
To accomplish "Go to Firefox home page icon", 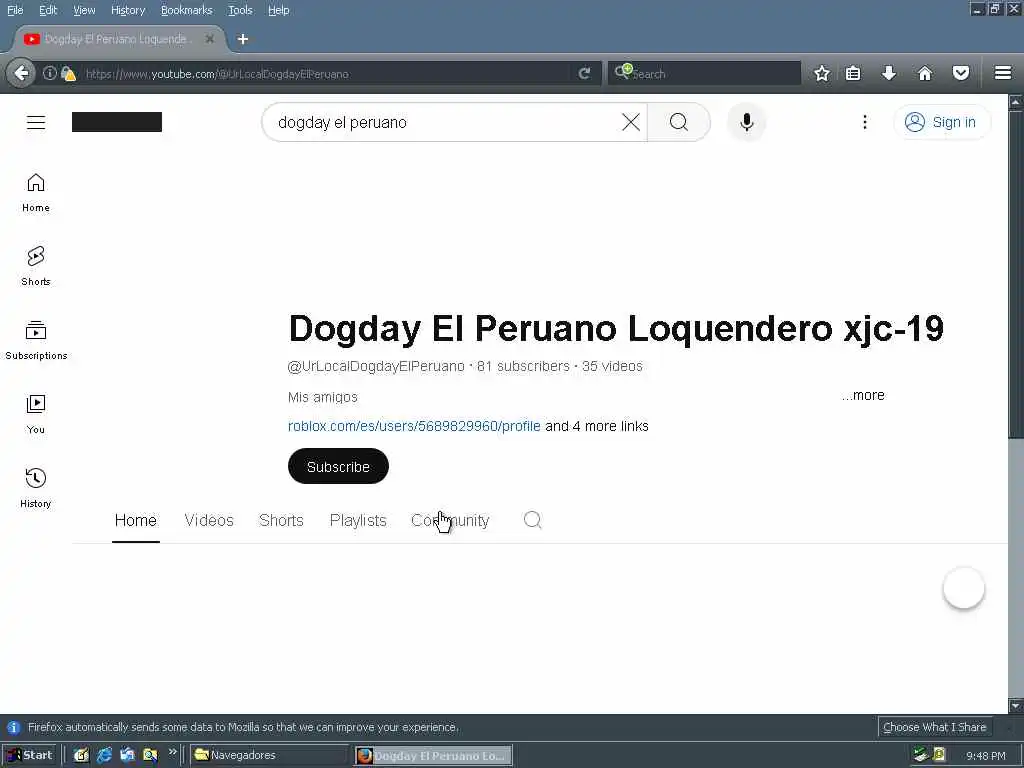I will point(925,73).
